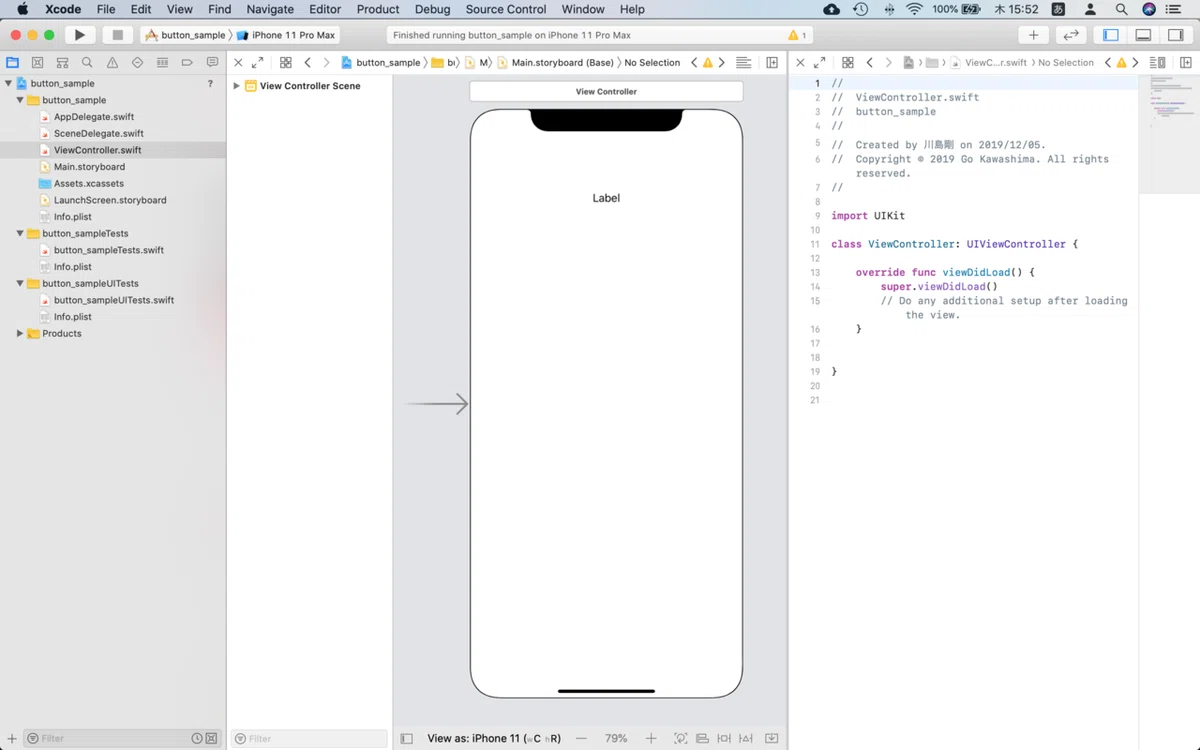Image resolution: width=1200 pixels, height=750 pixels.
Task: Go back in storyboard editor history
Action: [x=308, y=62]
